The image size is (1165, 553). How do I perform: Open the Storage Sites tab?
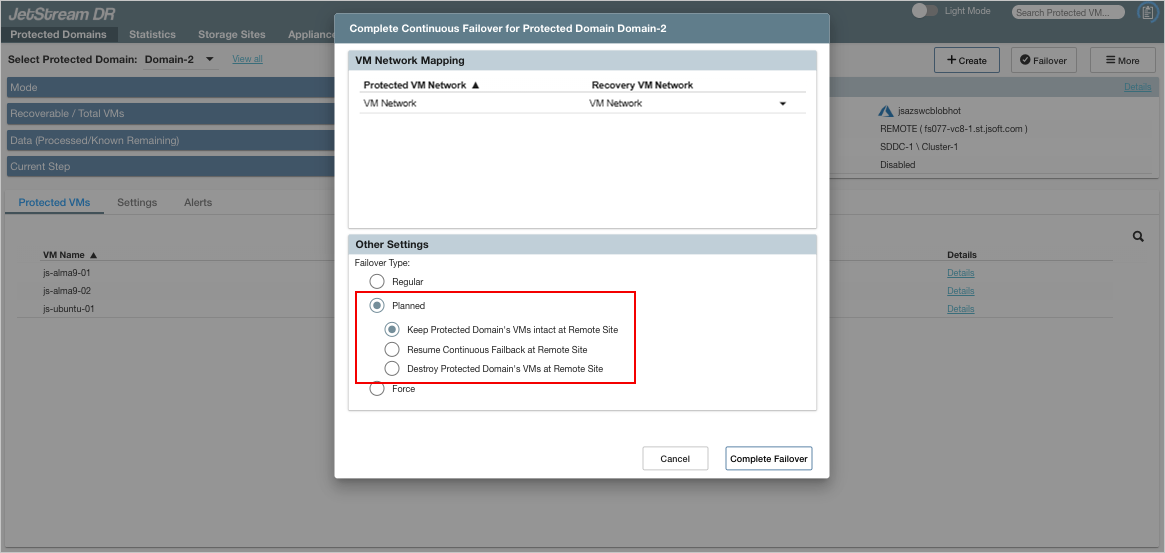click(231, 34)
